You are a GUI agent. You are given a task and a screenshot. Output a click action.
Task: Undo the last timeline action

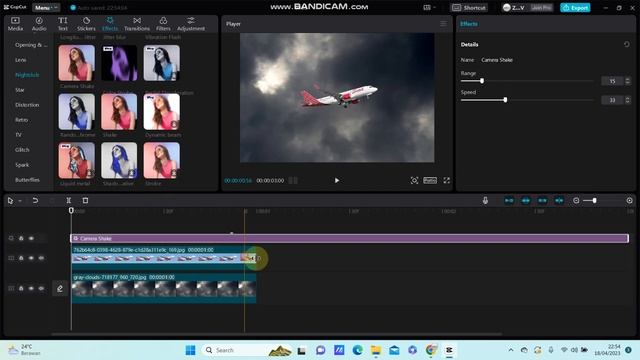[35, 200]
